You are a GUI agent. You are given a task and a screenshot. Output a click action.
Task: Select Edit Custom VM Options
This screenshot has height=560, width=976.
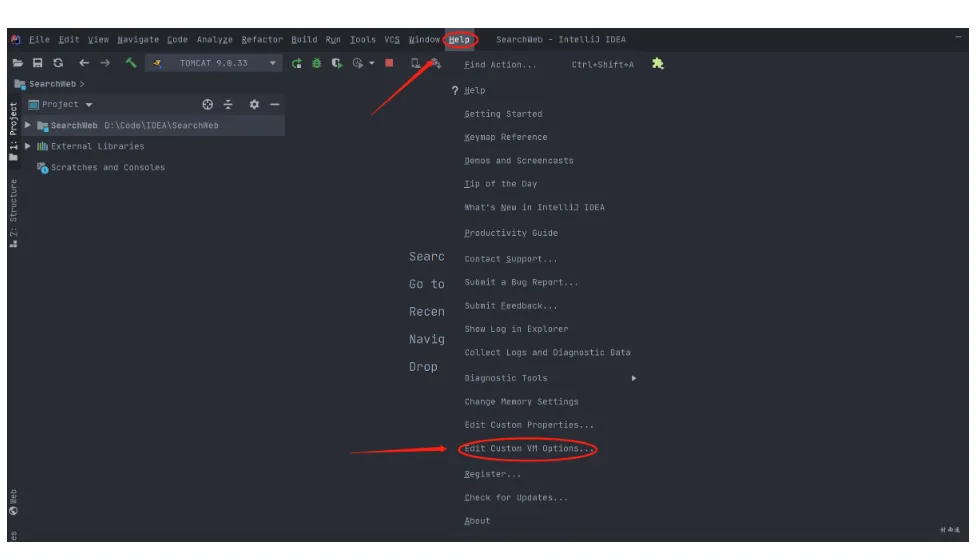coord(529,448)
